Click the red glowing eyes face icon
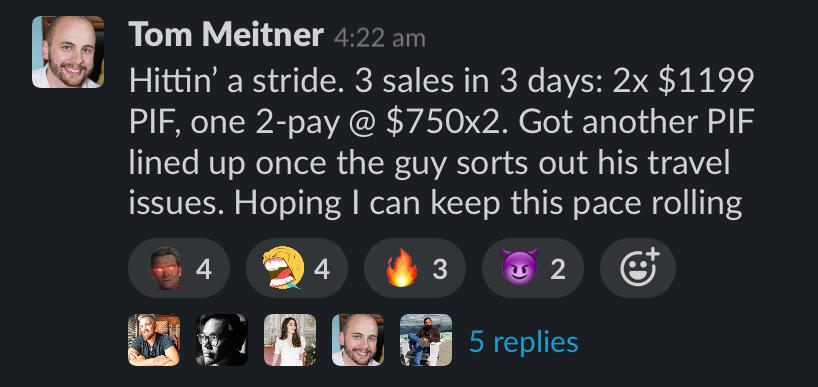The image size is (818, 387). point(166,268)
